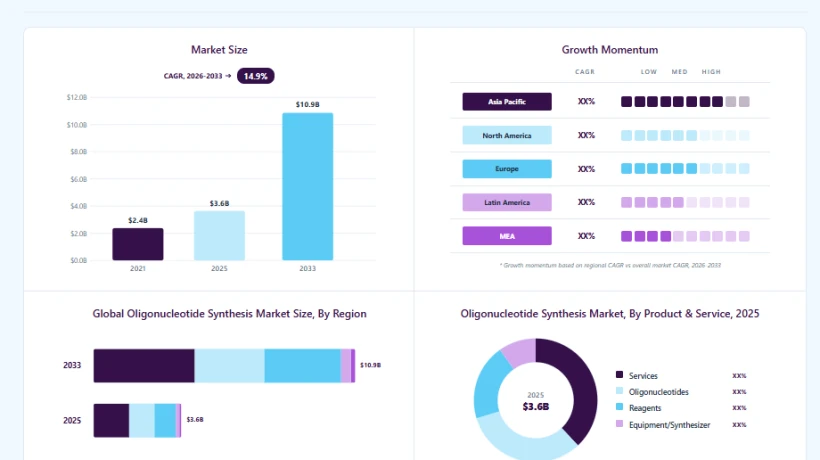Click the Growth Momentum heading

(610, 50)
